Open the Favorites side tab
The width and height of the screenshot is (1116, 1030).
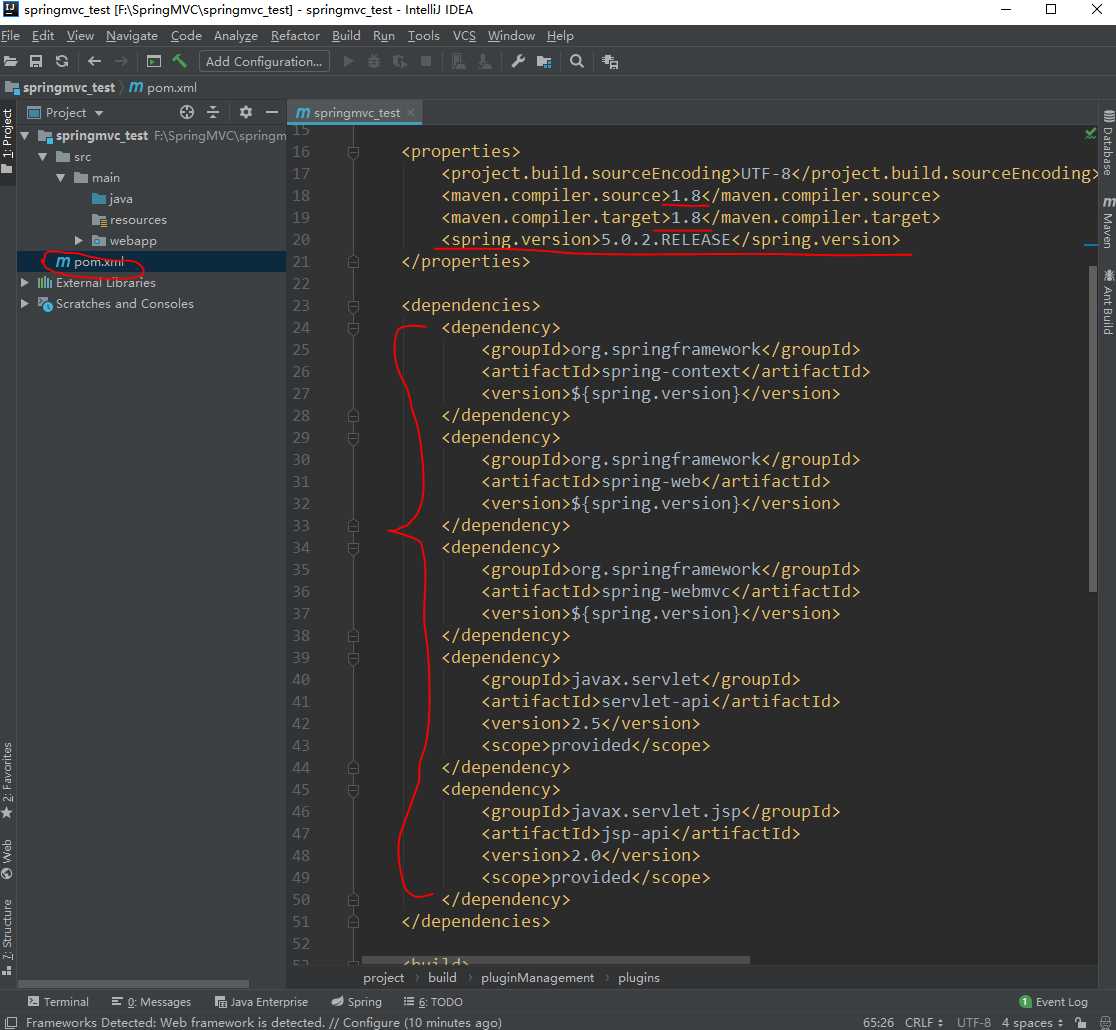point(7,780)
